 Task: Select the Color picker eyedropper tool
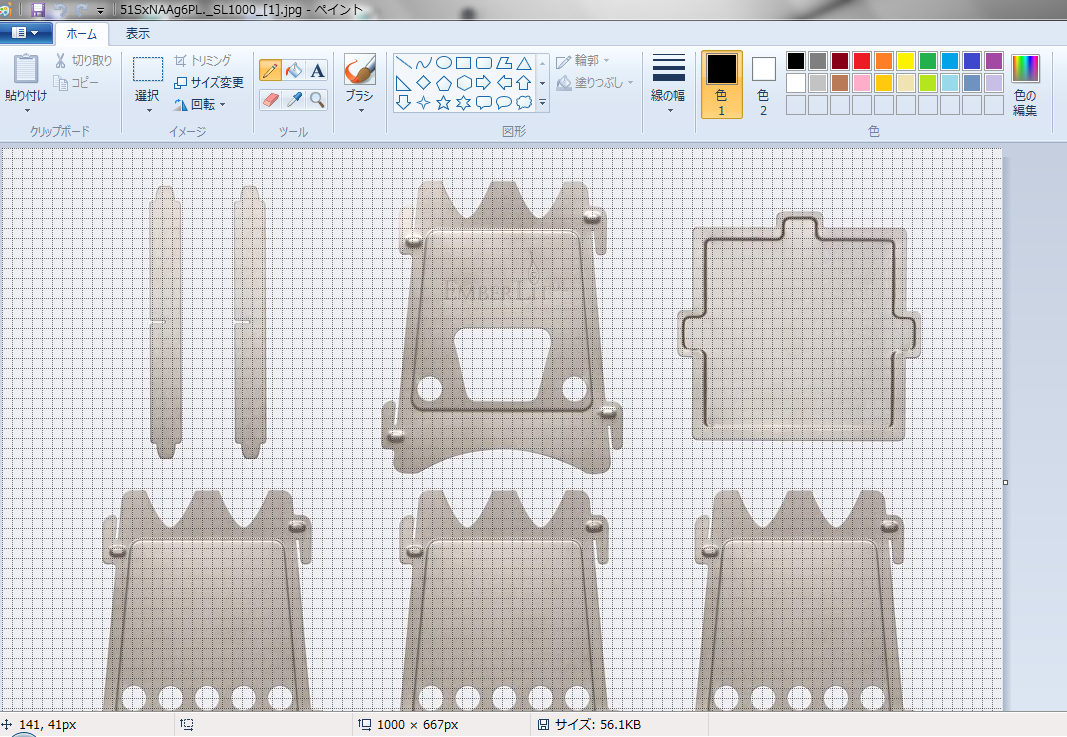294,99
